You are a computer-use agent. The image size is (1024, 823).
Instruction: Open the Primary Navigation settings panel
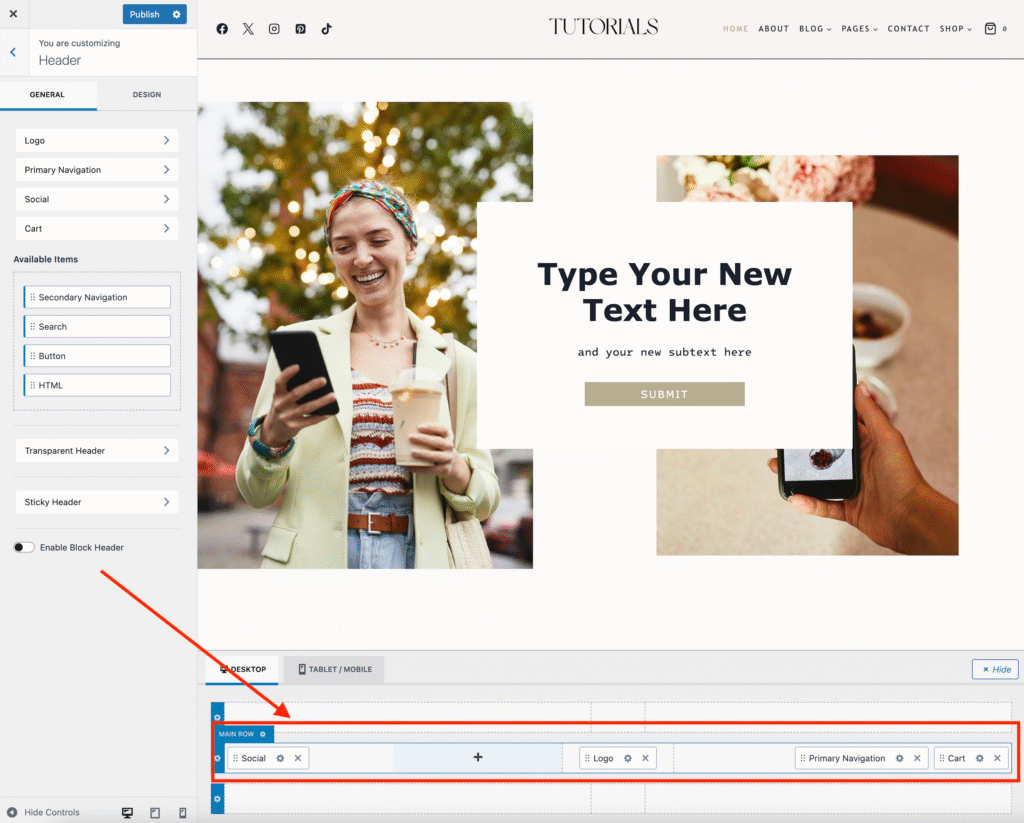[96, 170]
